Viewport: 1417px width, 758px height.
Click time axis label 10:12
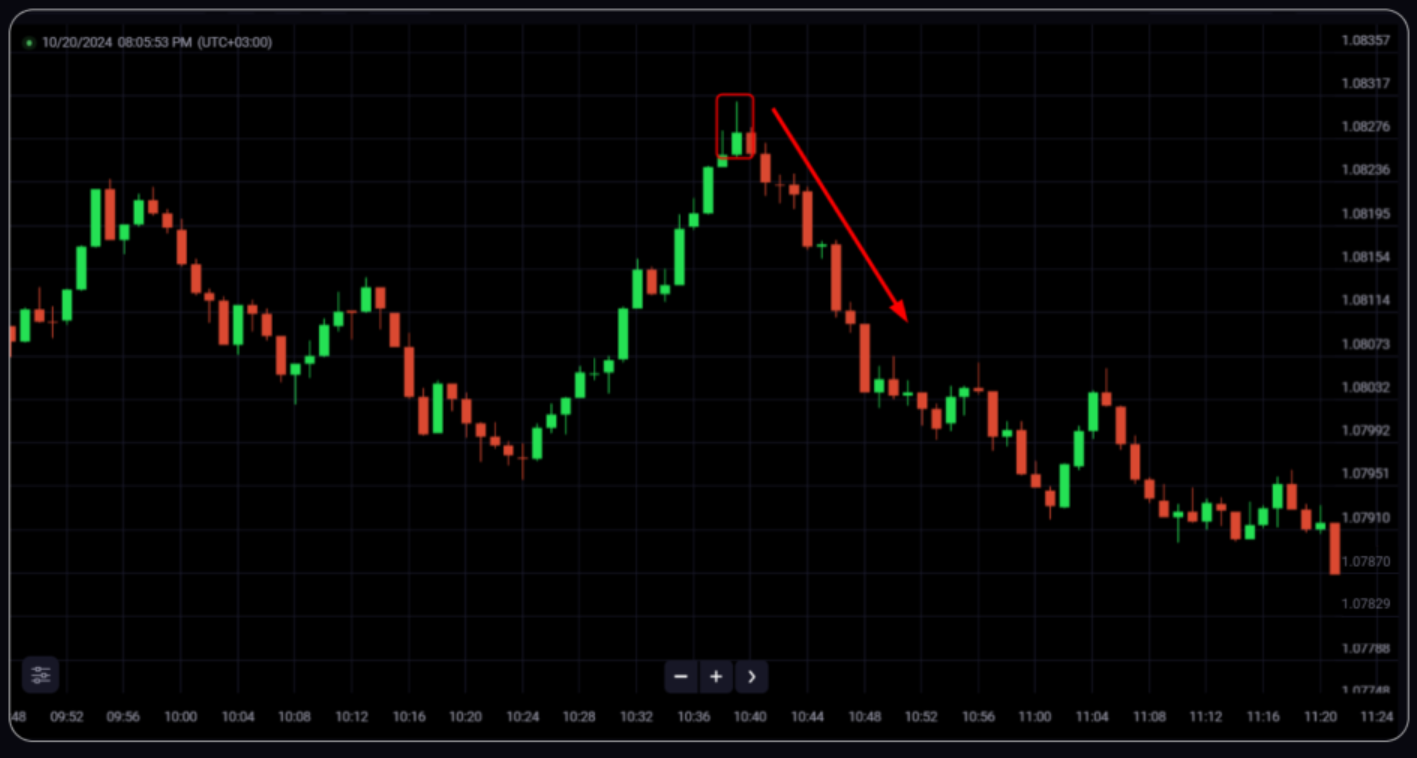pyautogui.click(x=351, y=717)
